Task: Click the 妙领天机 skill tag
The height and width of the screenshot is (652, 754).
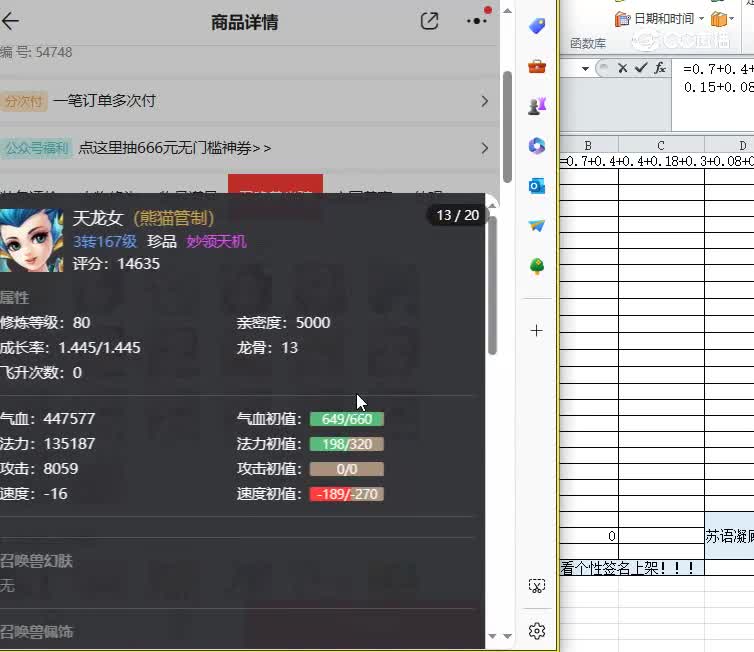Action: coord(216,241)
